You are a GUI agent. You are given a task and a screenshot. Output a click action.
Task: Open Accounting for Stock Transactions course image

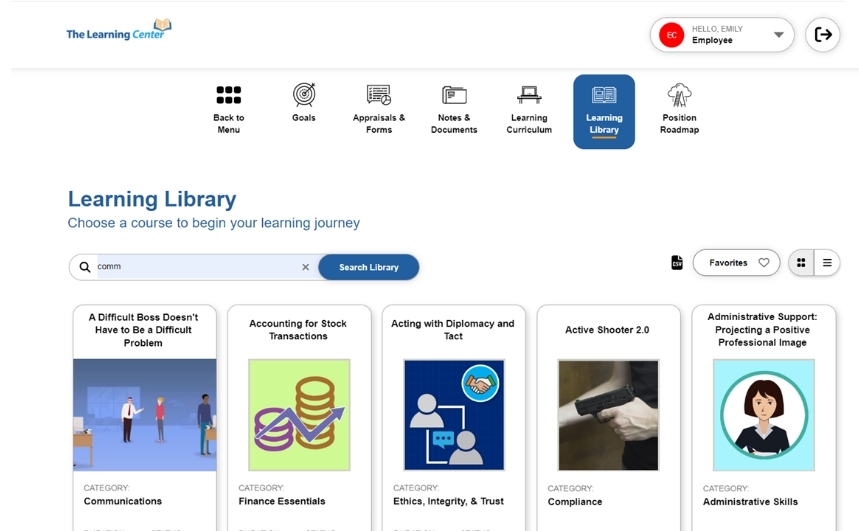(299, 415)
